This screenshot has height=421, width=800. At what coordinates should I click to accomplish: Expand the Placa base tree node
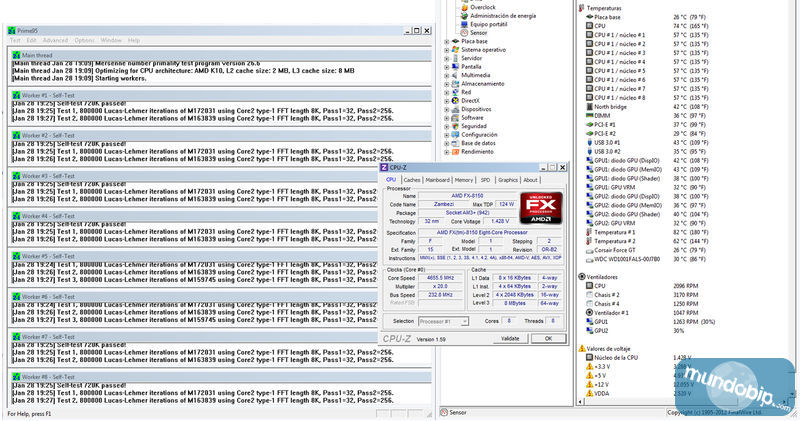point(447,41)
